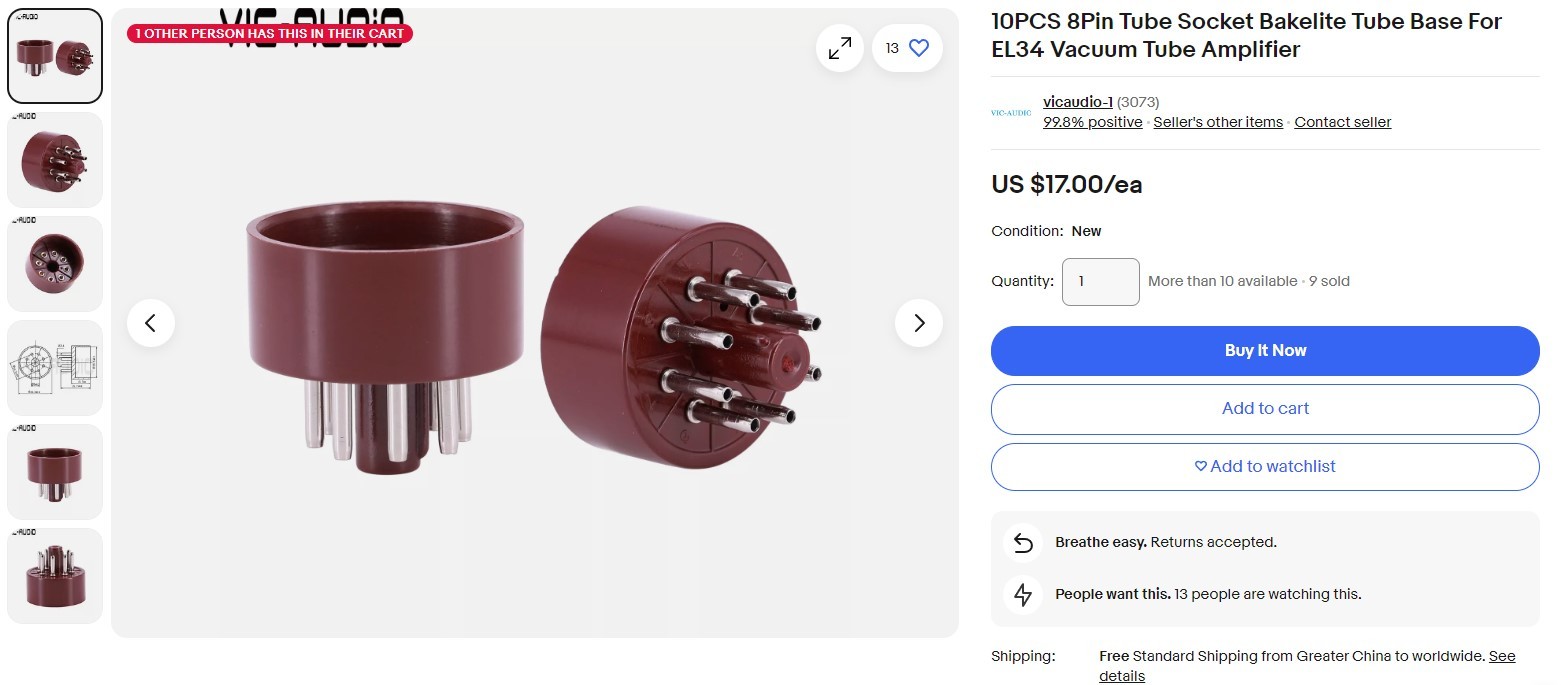The image size is (1561, 685).
Task: Click the returns accepted arrow icon
Action: click(1023, 543)
